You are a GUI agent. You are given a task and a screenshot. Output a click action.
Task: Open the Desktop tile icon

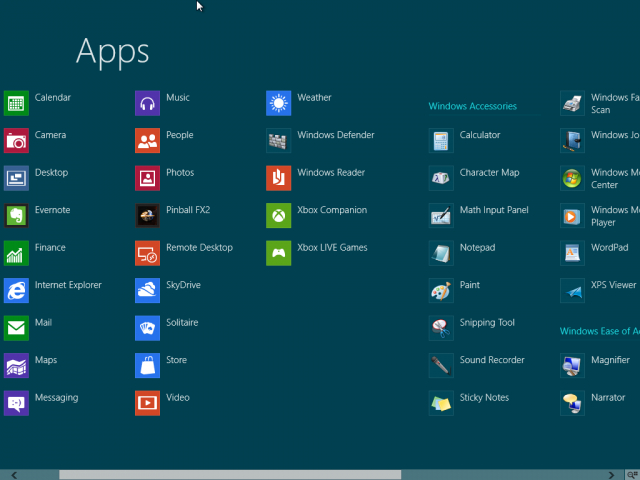[x=16, y=178]
